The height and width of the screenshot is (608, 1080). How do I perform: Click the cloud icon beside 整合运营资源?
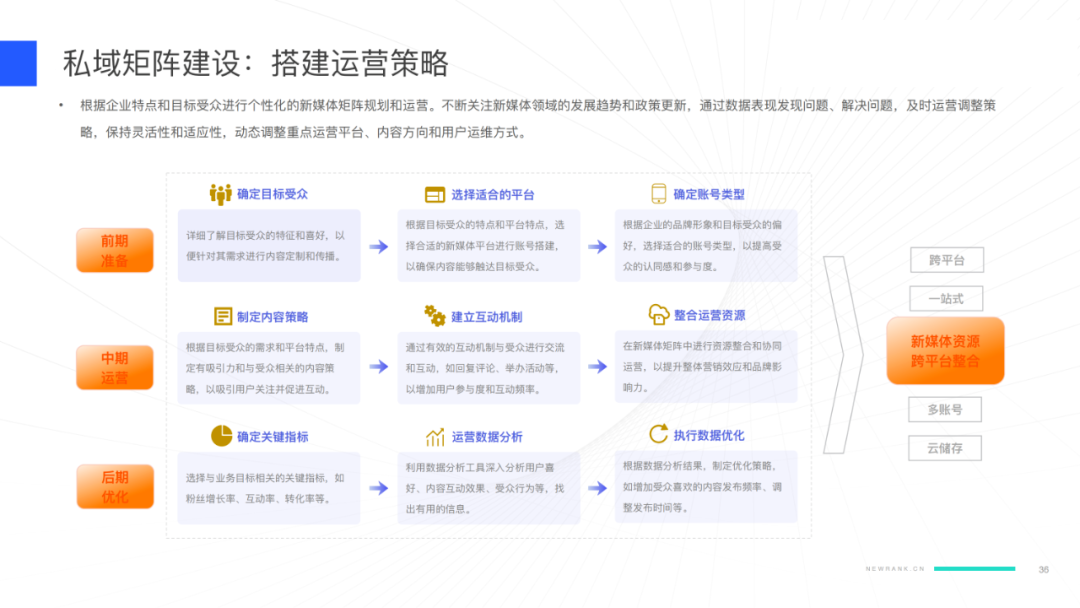coord(658,315)
